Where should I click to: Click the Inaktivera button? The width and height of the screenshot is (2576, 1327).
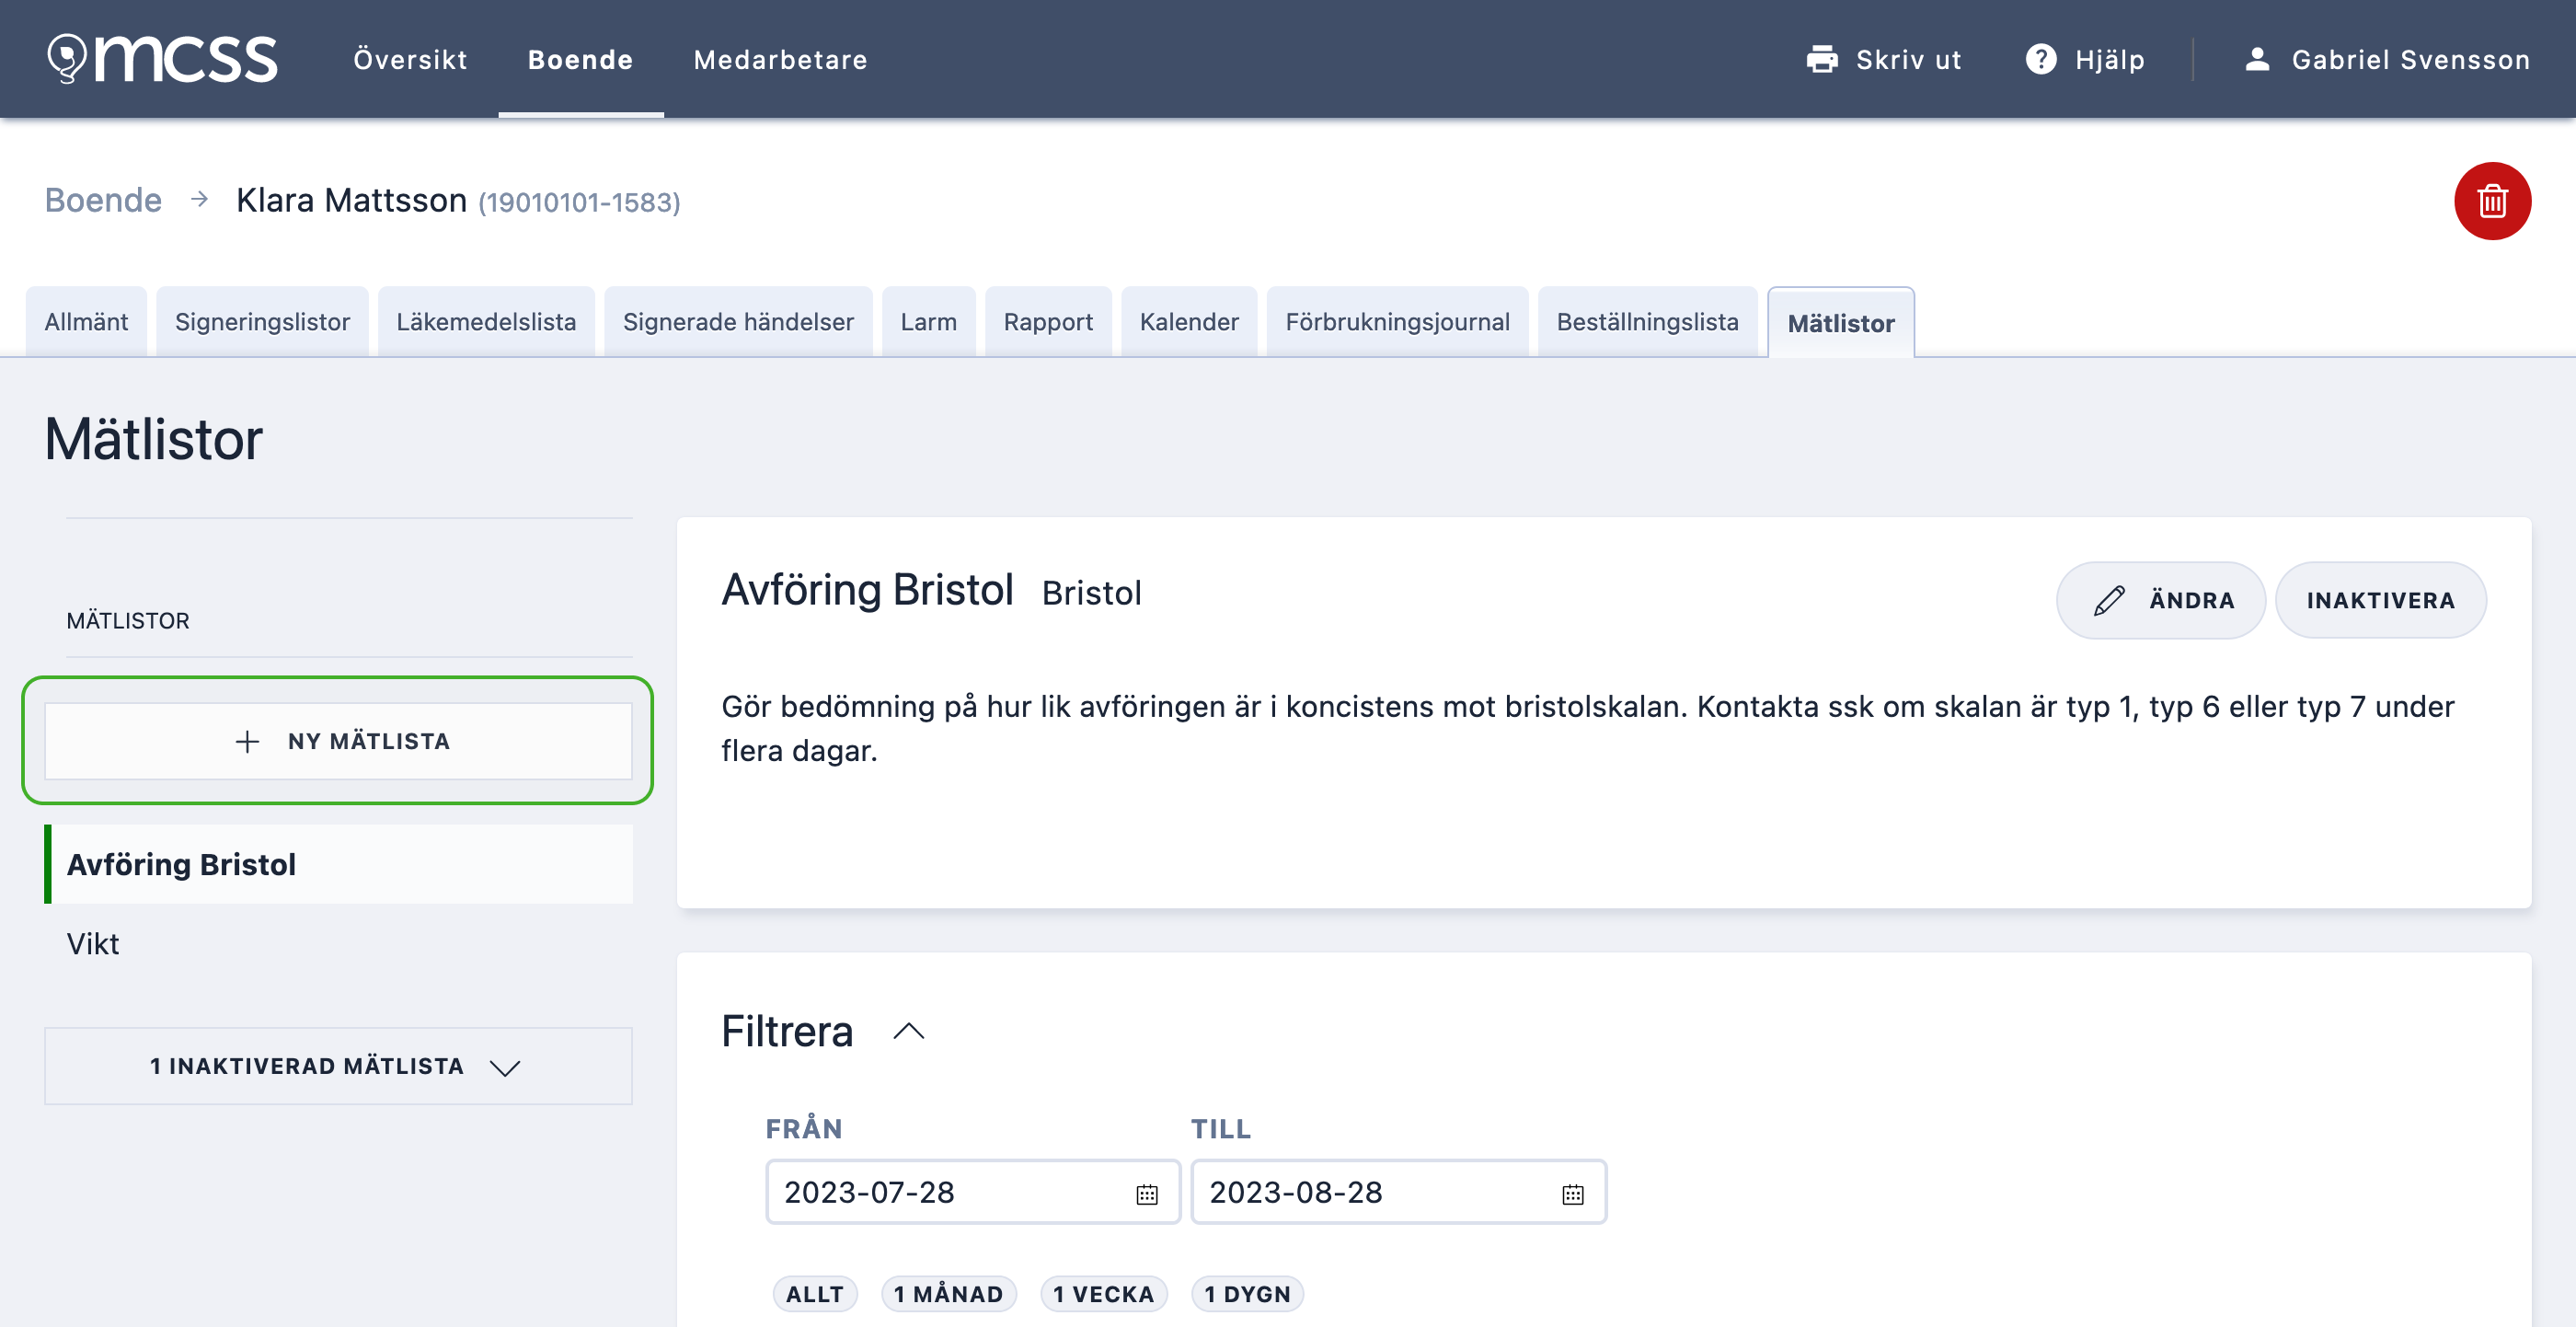[x=2380, y=600]
